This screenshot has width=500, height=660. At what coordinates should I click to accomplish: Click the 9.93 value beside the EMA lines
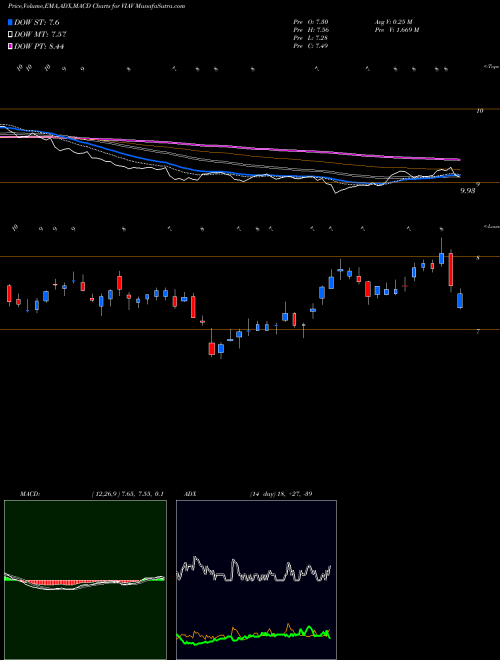pos(468,191)
